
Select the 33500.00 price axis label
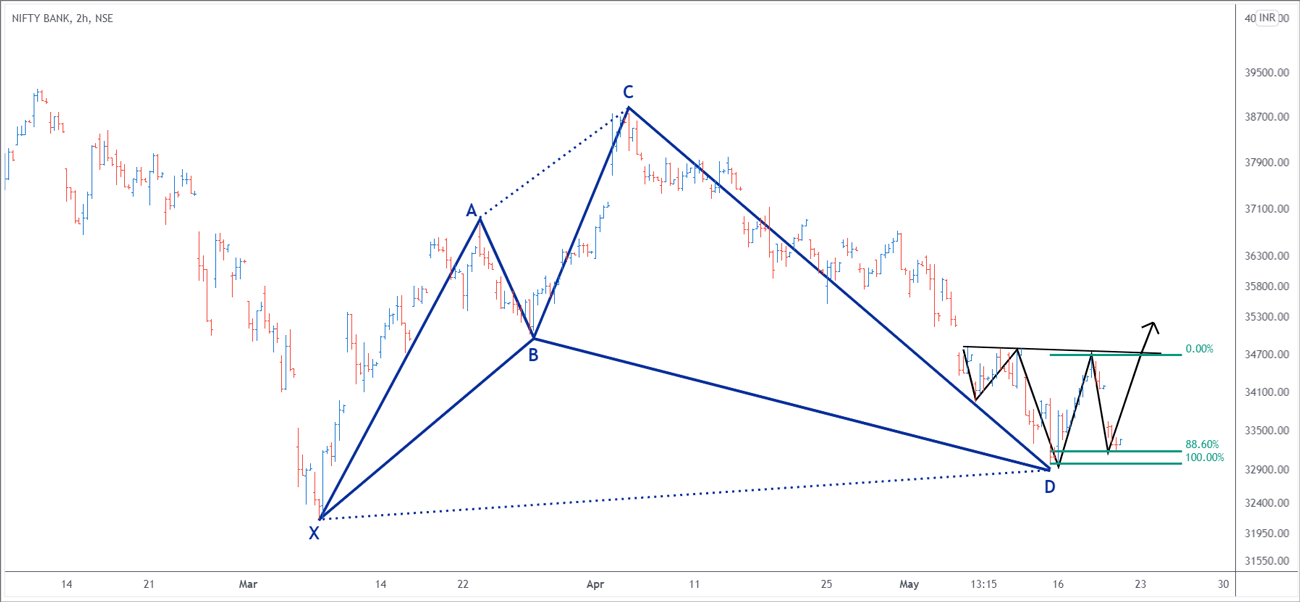click(x=1265, y=431)
